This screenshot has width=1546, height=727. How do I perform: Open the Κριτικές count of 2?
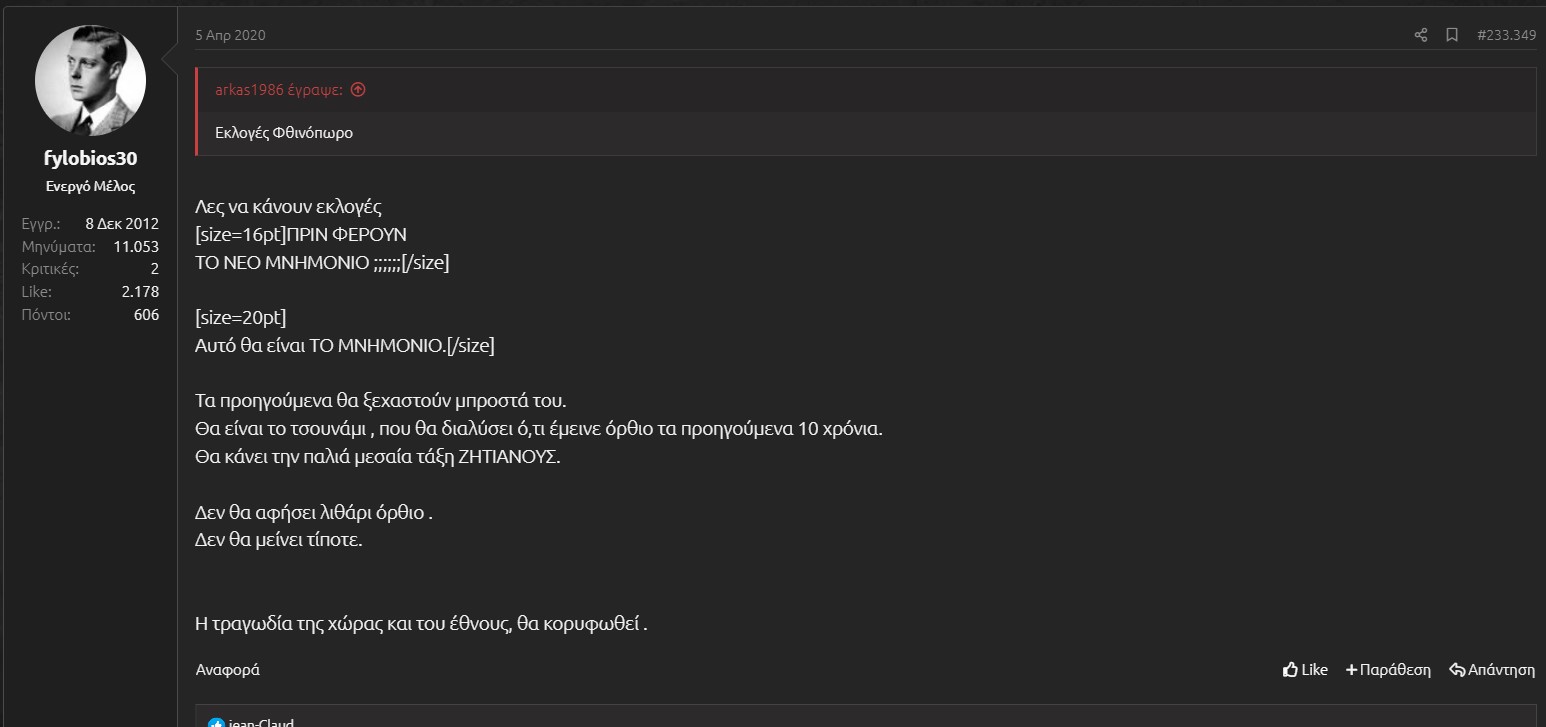click(x=154, y=269)
